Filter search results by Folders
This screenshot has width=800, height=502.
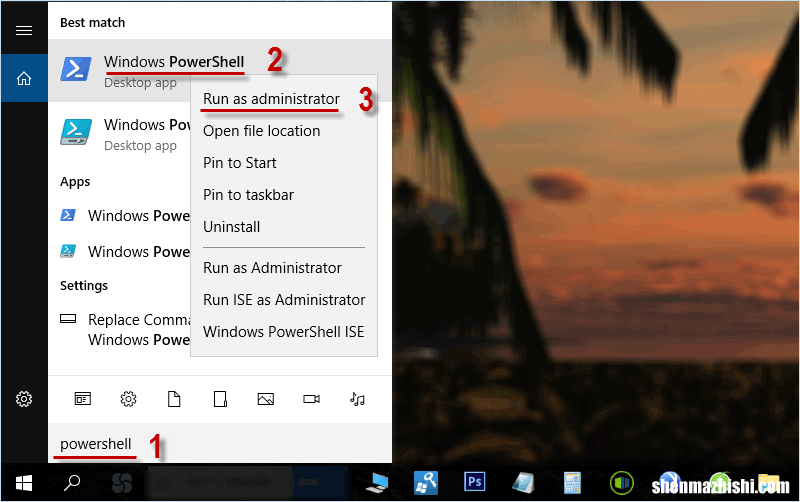click(x=220, y=398)
